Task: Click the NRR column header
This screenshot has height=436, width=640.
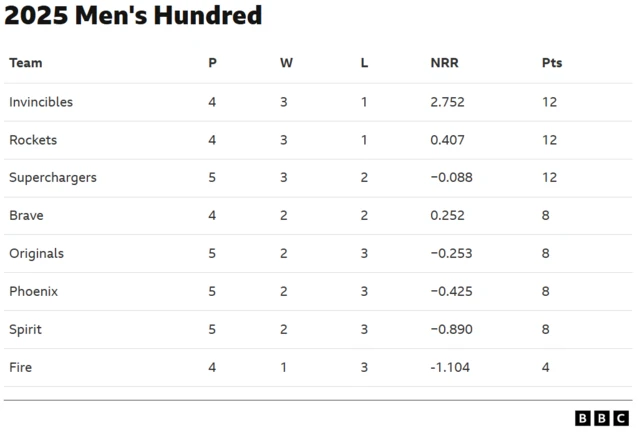Action: coord(444,63)
